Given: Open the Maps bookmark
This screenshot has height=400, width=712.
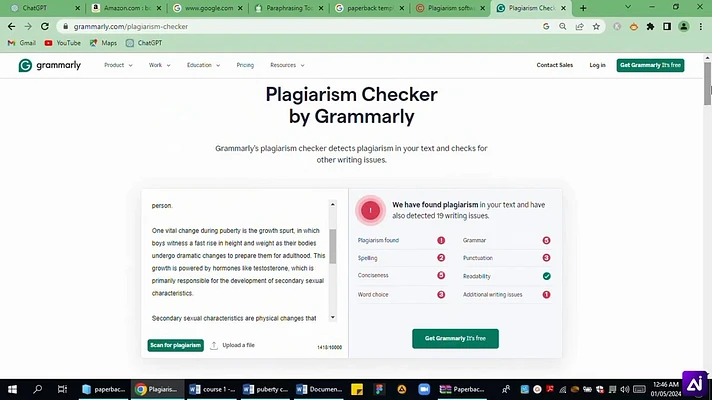Looking at the screenshot, I should 103,43.
